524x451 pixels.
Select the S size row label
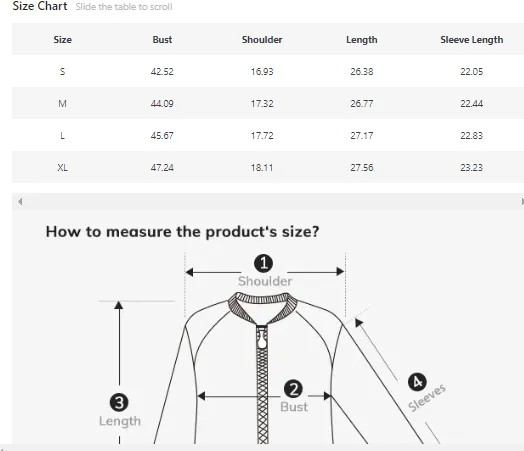pos(62,71)
